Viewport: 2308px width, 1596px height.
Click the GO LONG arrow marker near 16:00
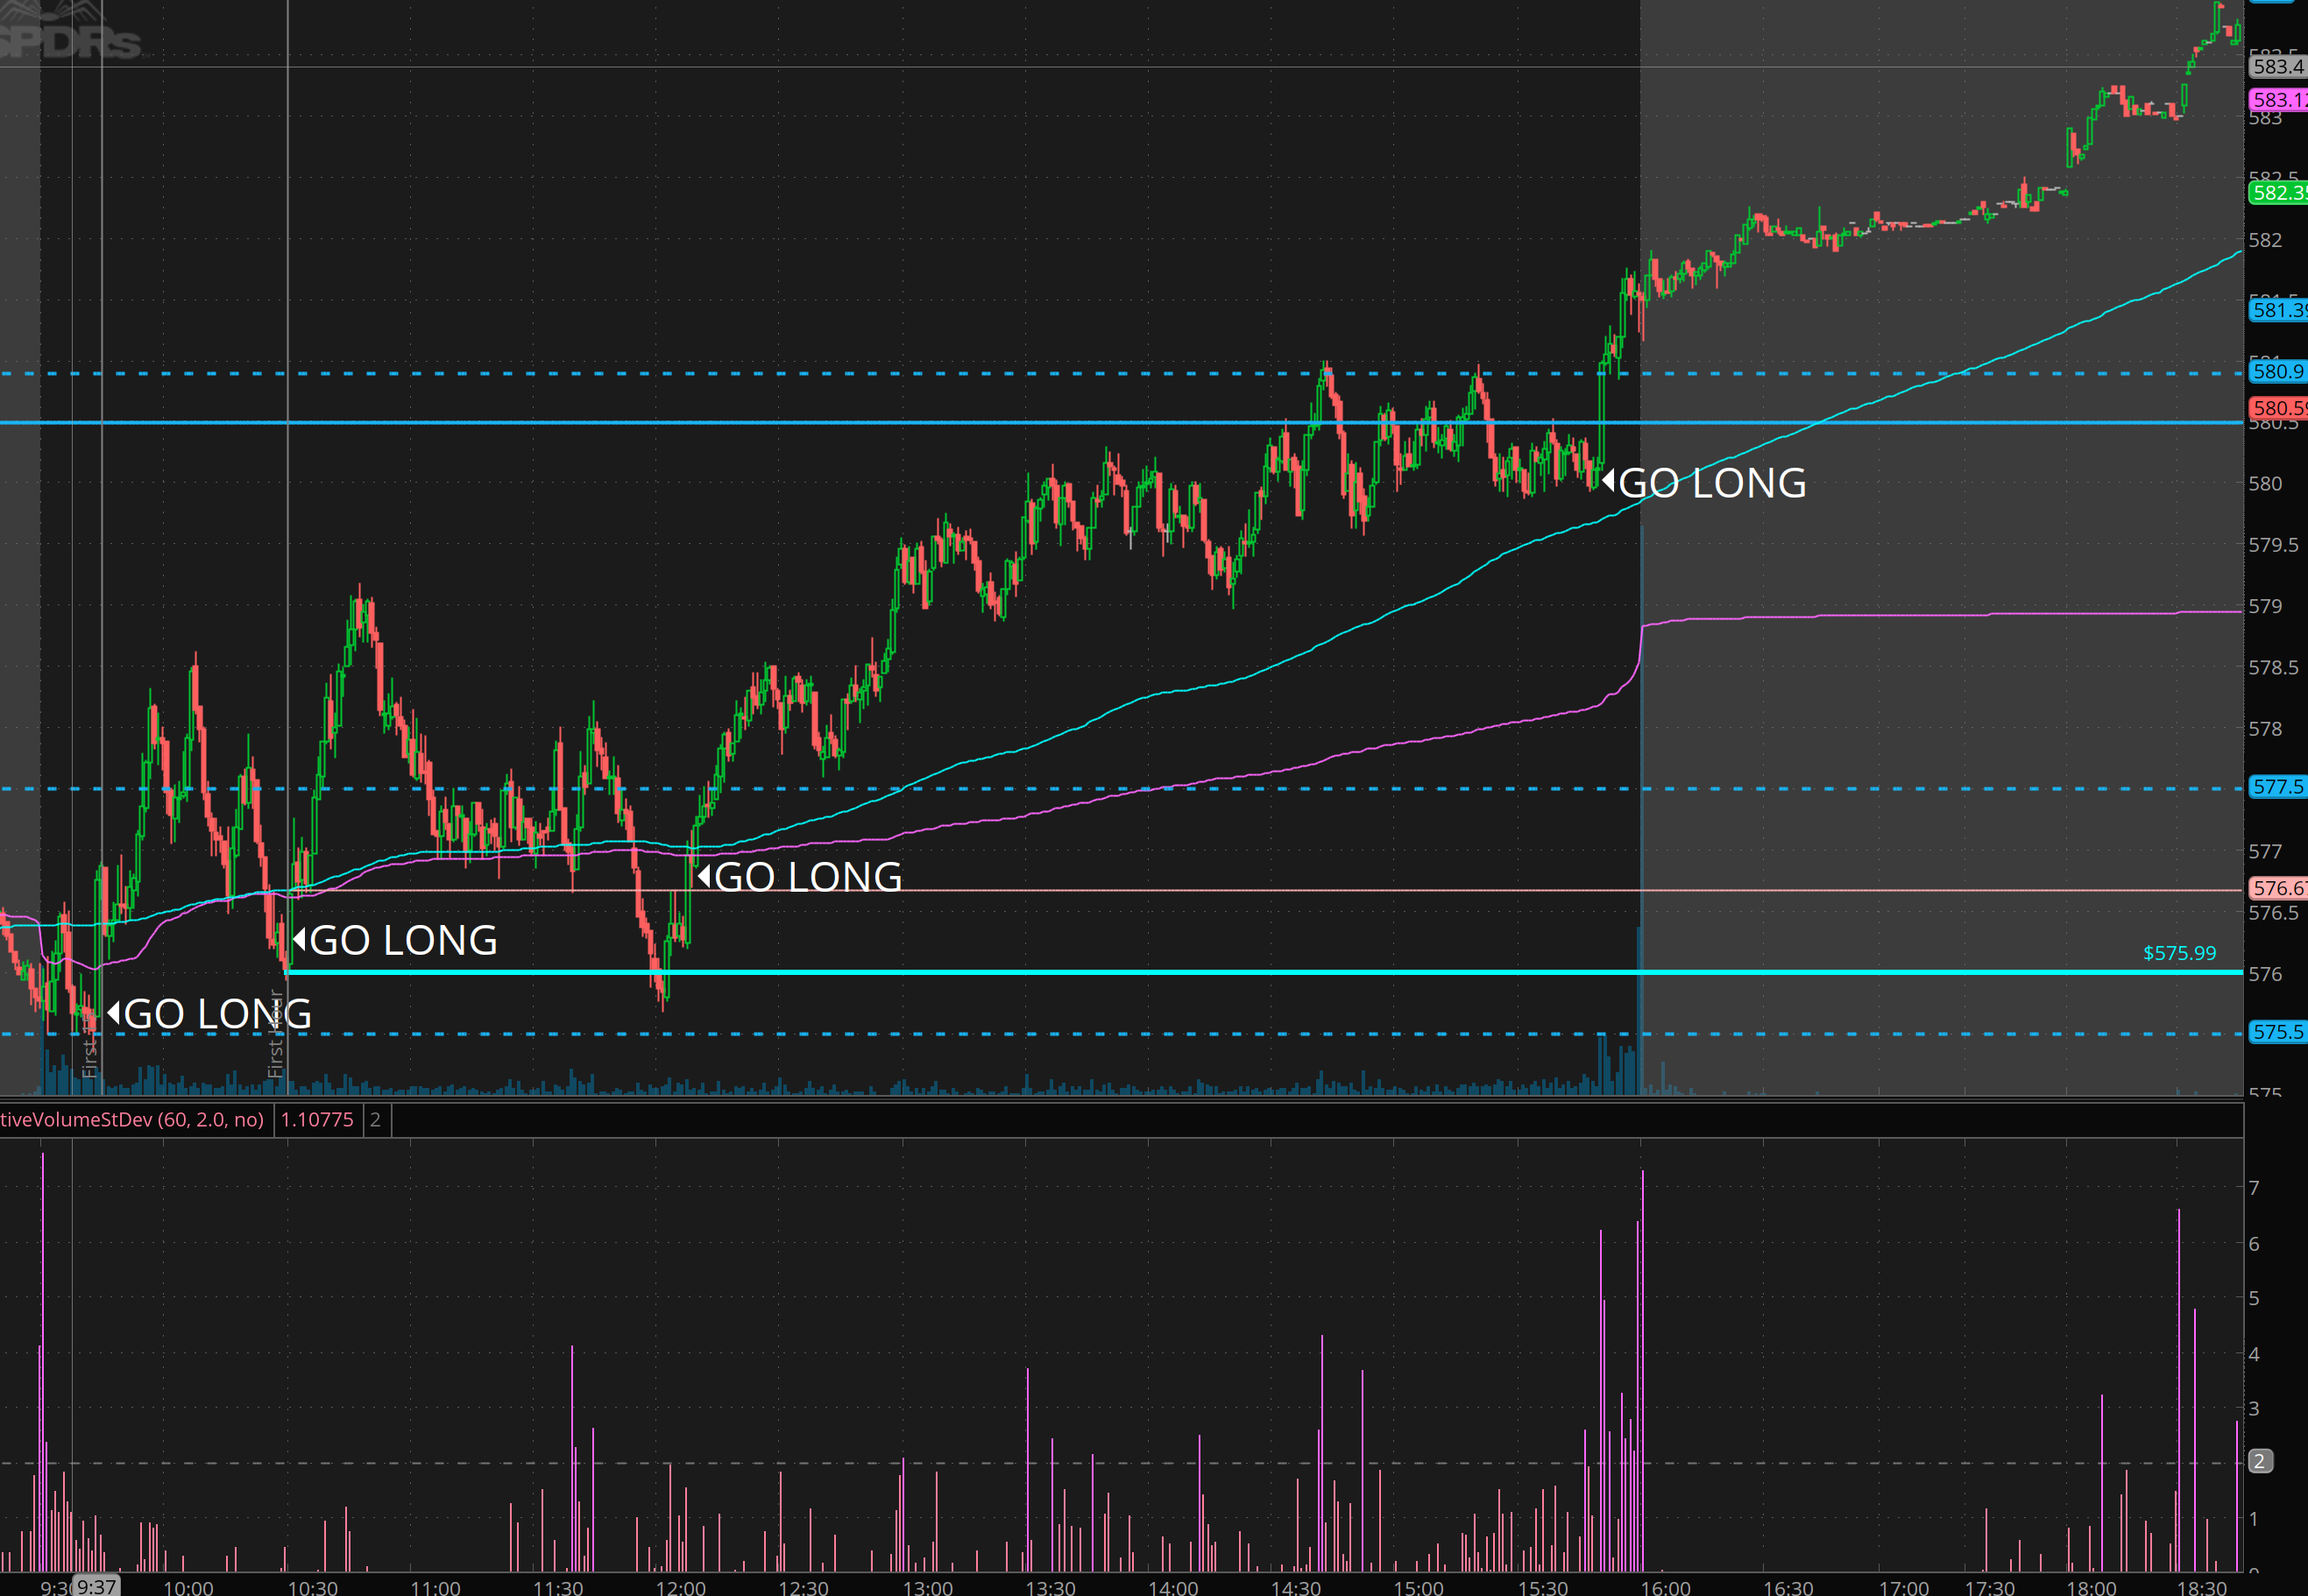click(1608, 482)
